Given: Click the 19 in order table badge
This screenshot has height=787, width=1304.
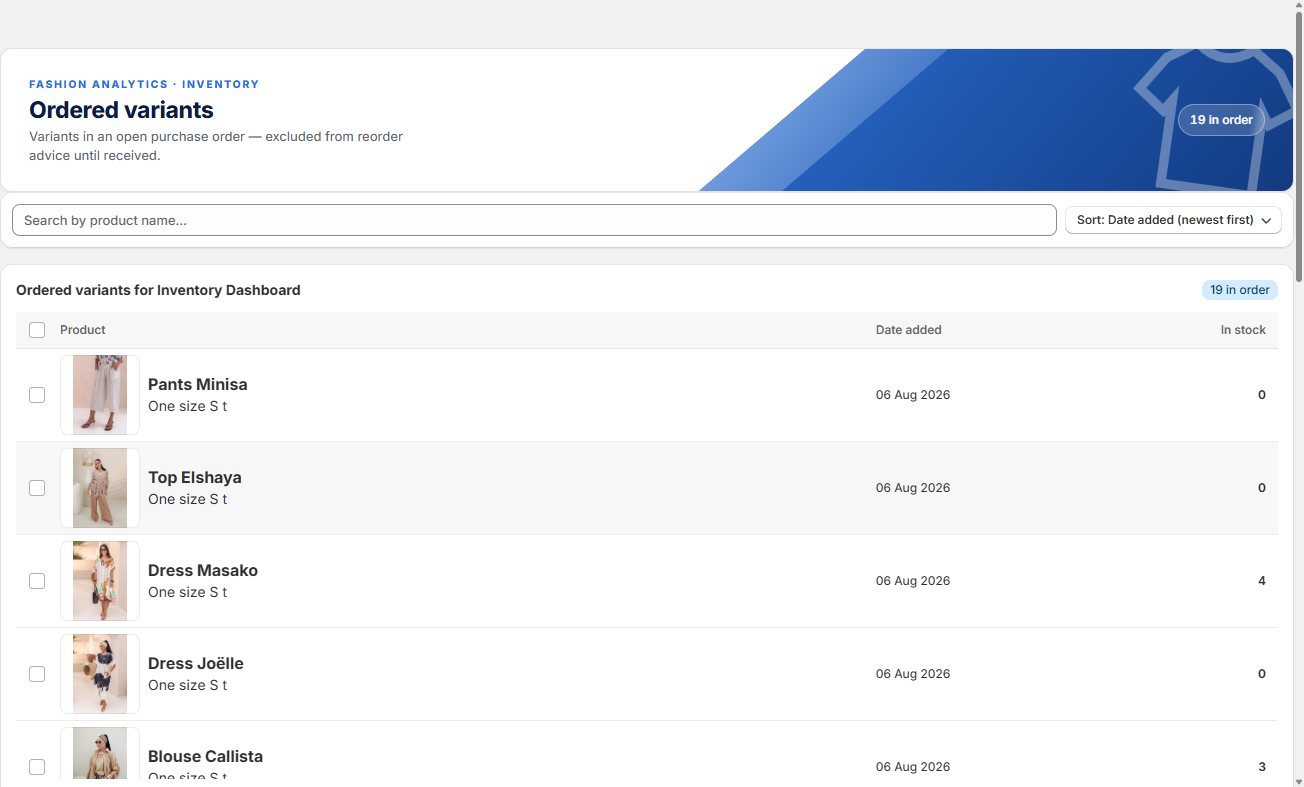Looking at the screenshot, I should tap(1240, 290).
